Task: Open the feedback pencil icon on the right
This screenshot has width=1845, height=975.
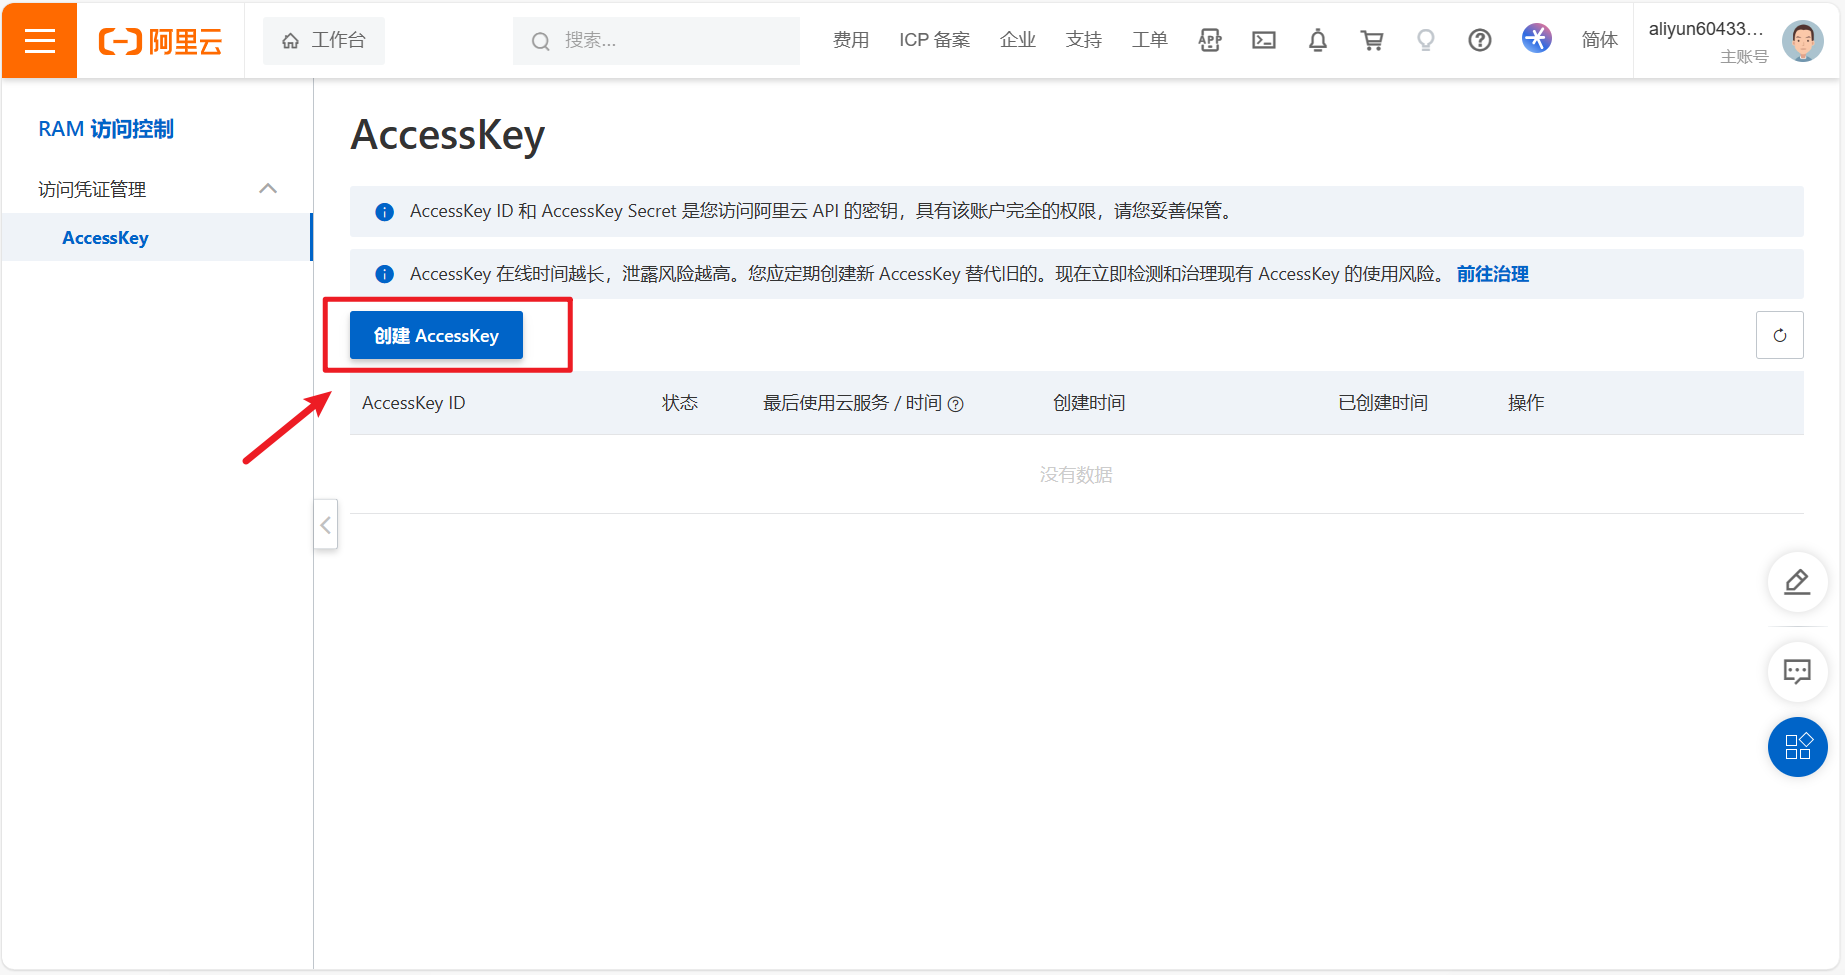Action: click(1797, 582)
